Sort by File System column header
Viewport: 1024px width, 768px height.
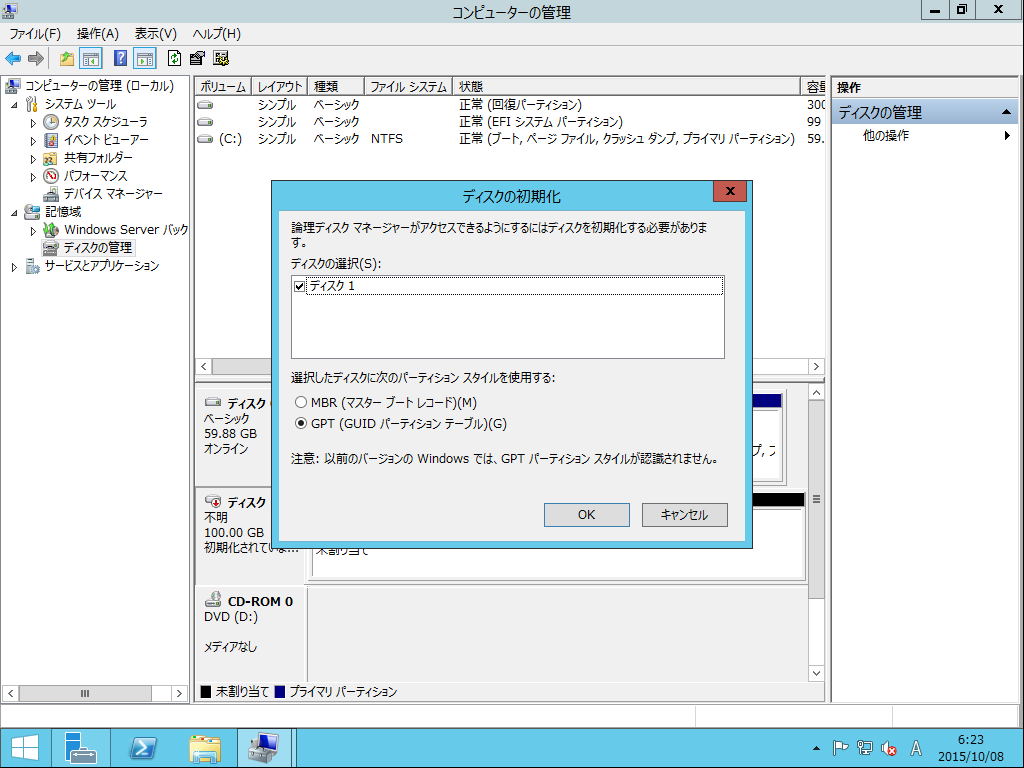click(408, 86)
